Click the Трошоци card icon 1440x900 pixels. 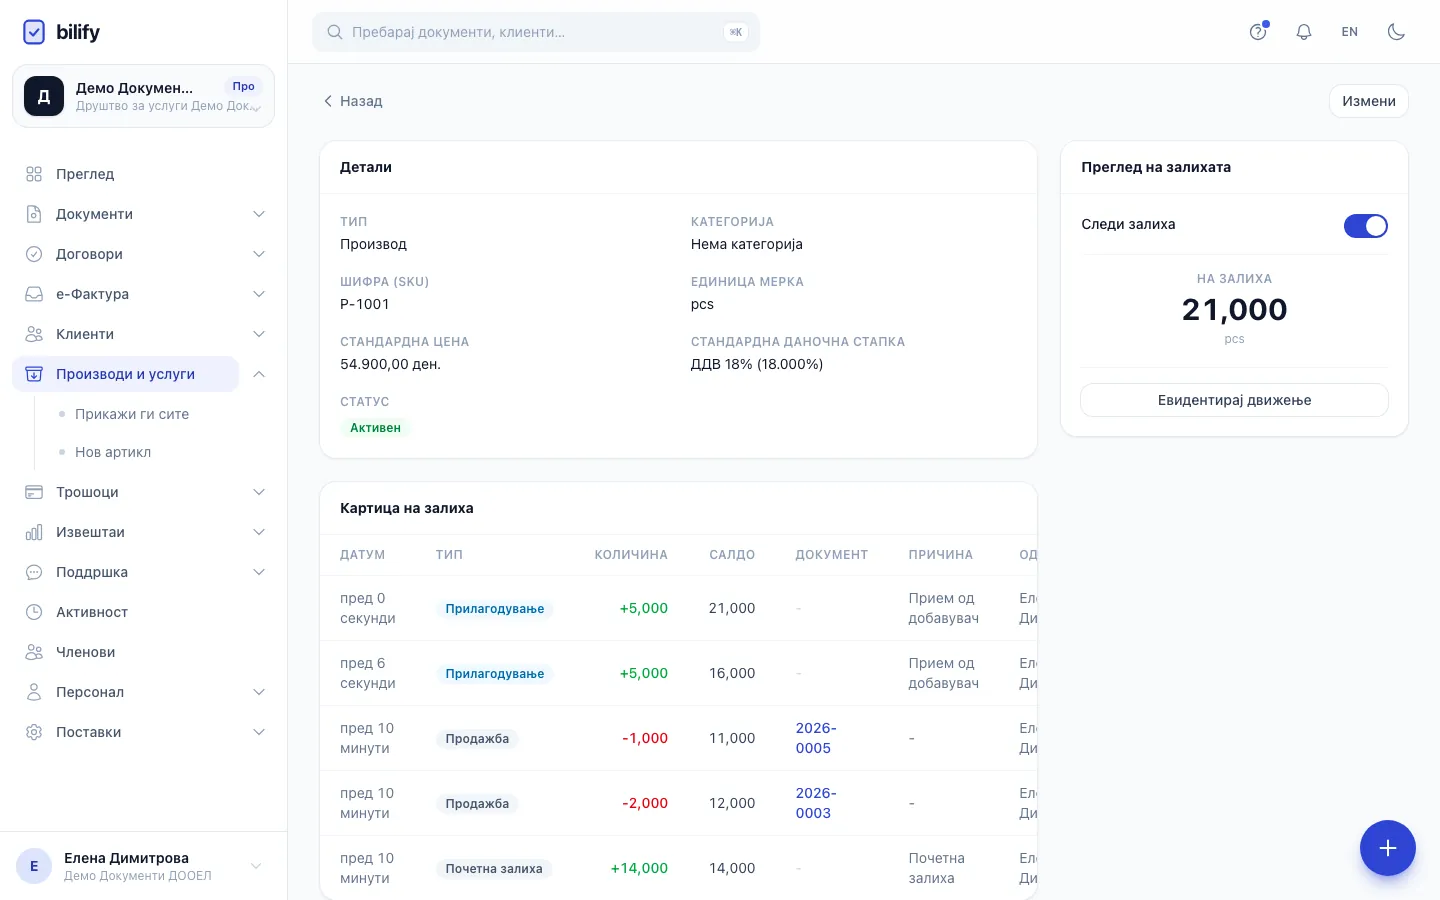[x=34, y=492]
